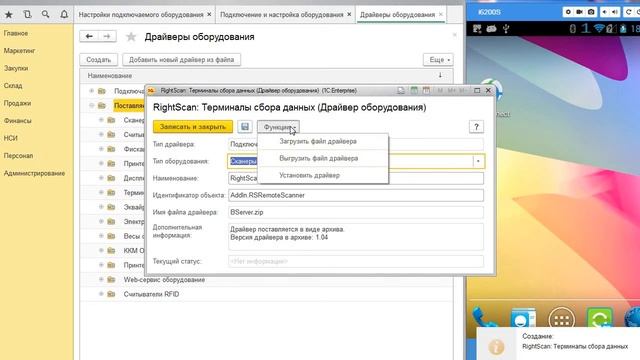Open help question mark button in dialog
This screenshot has width=640, height=360.
point(476,127)
